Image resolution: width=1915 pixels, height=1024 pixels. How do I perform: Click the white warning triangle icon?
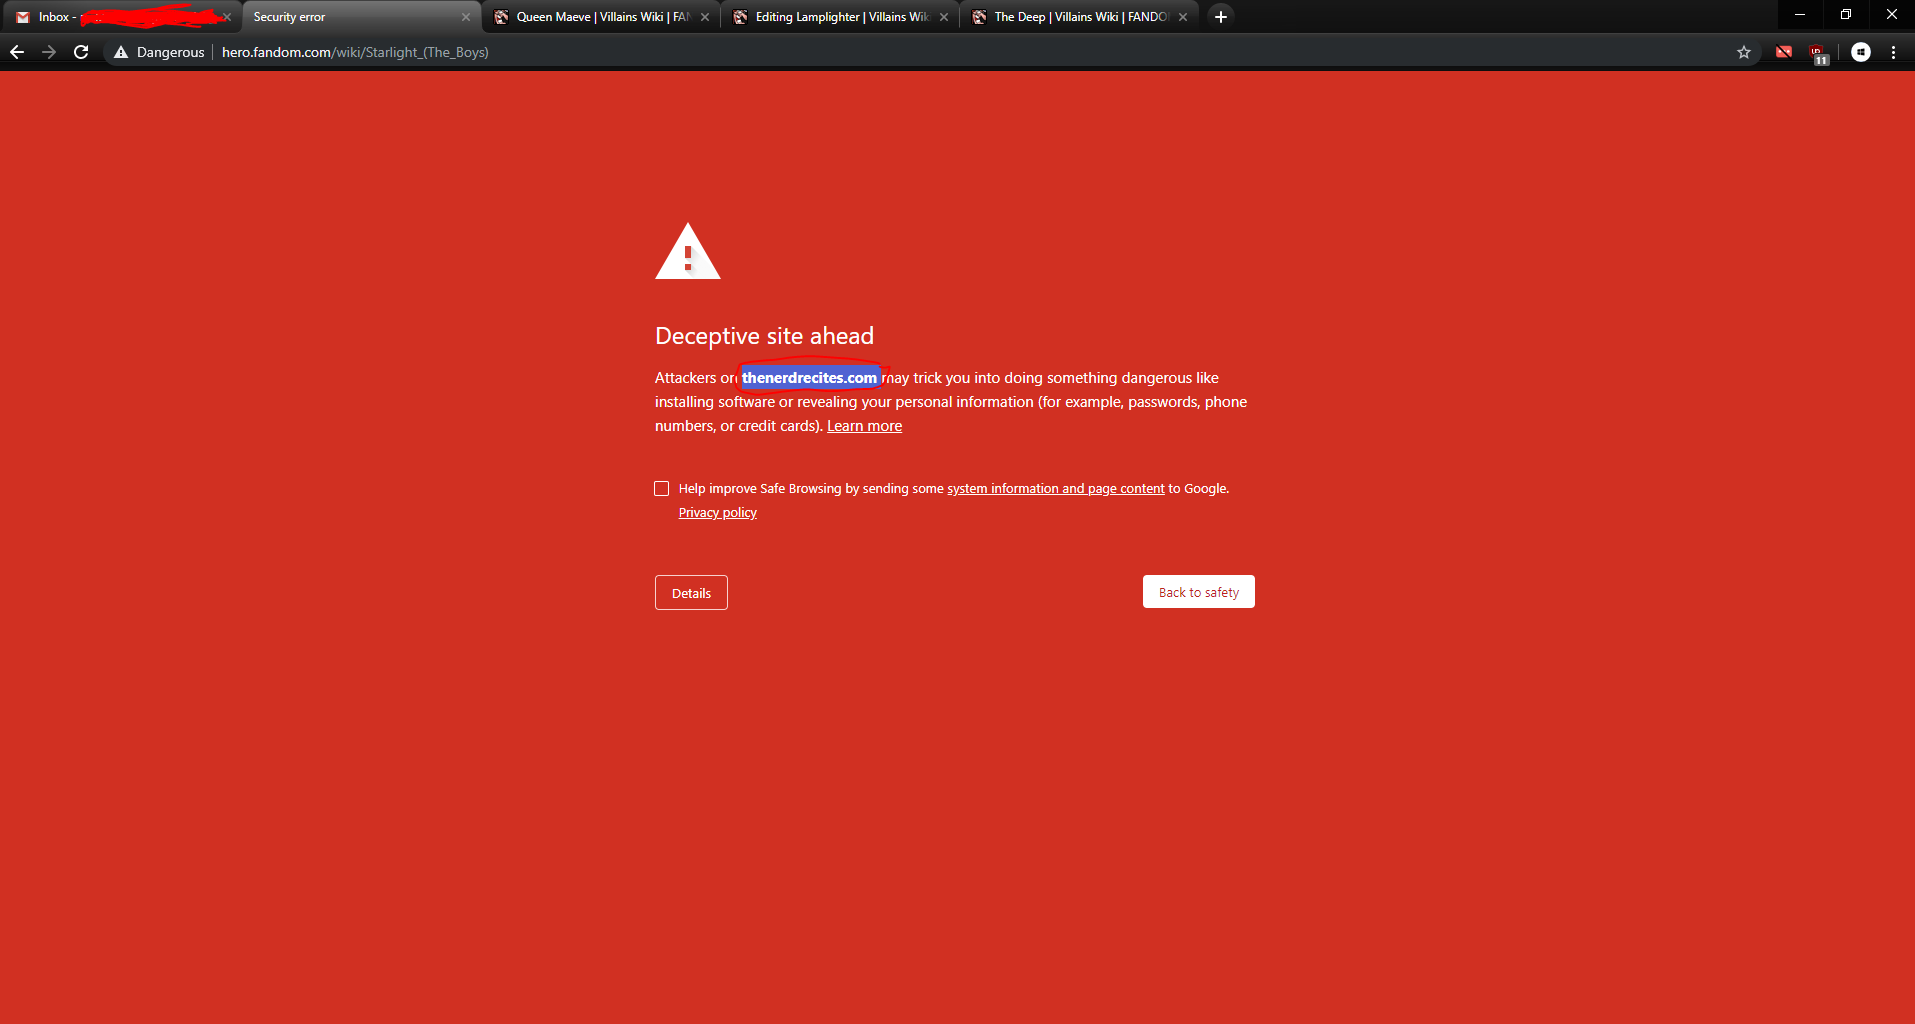click(x=688, y=251)
